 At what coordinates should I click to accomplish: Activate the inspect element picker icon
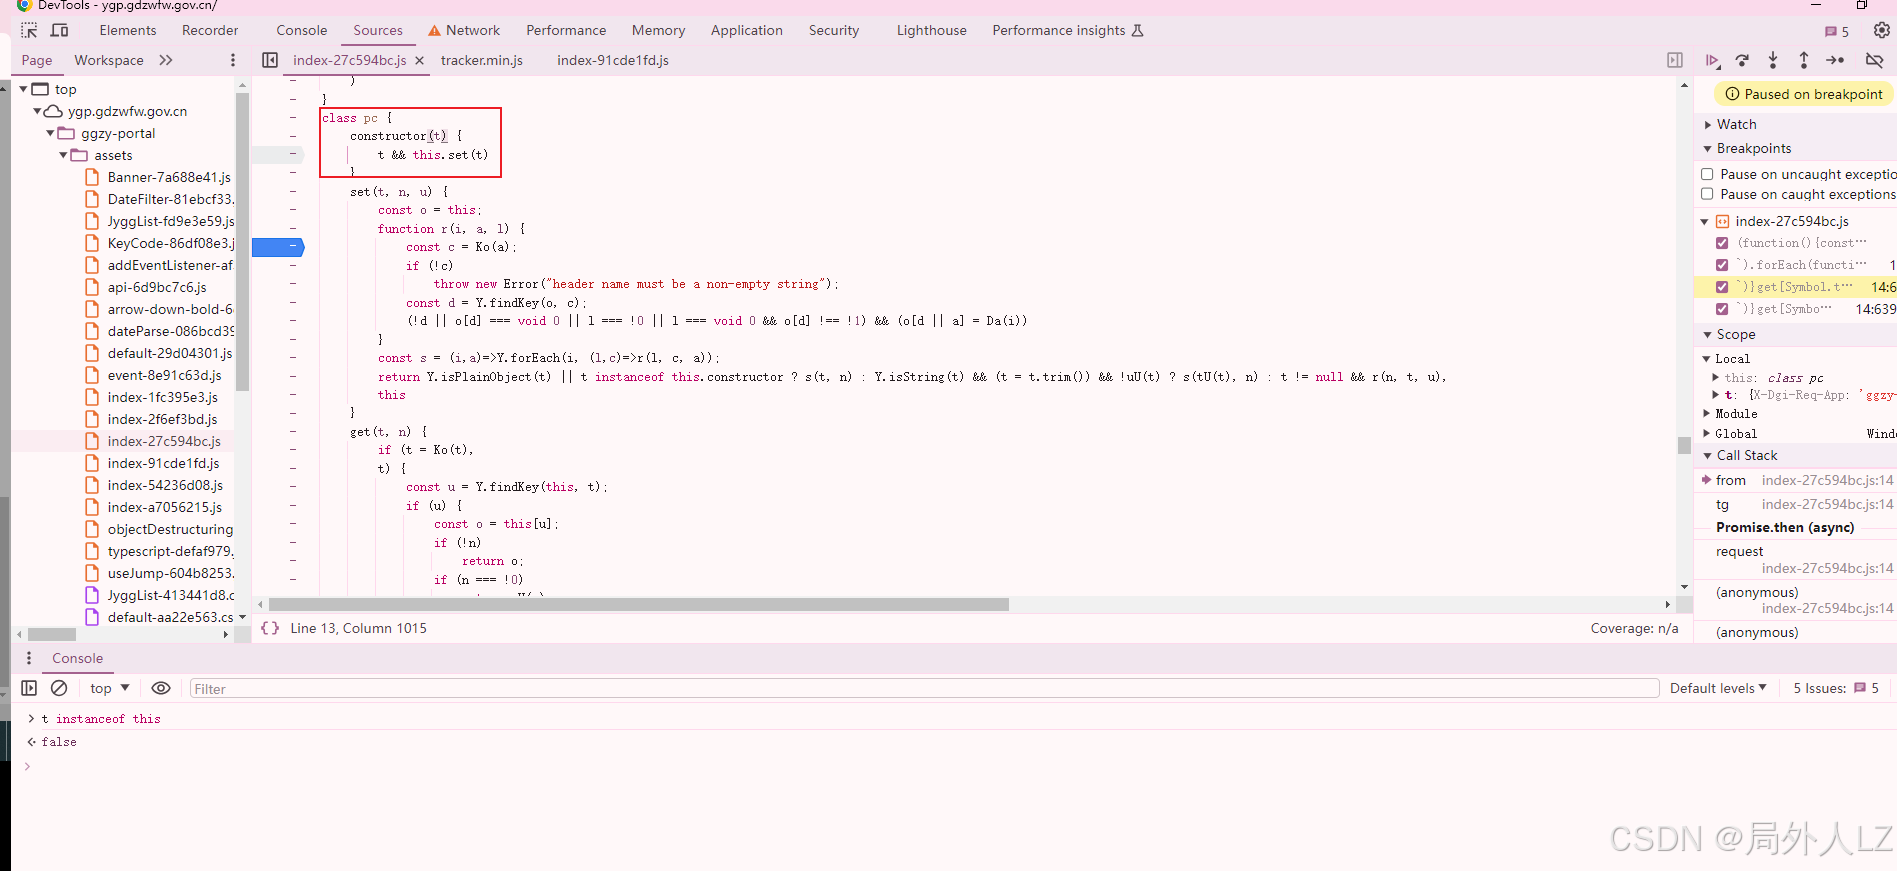[x=29, y=30]
